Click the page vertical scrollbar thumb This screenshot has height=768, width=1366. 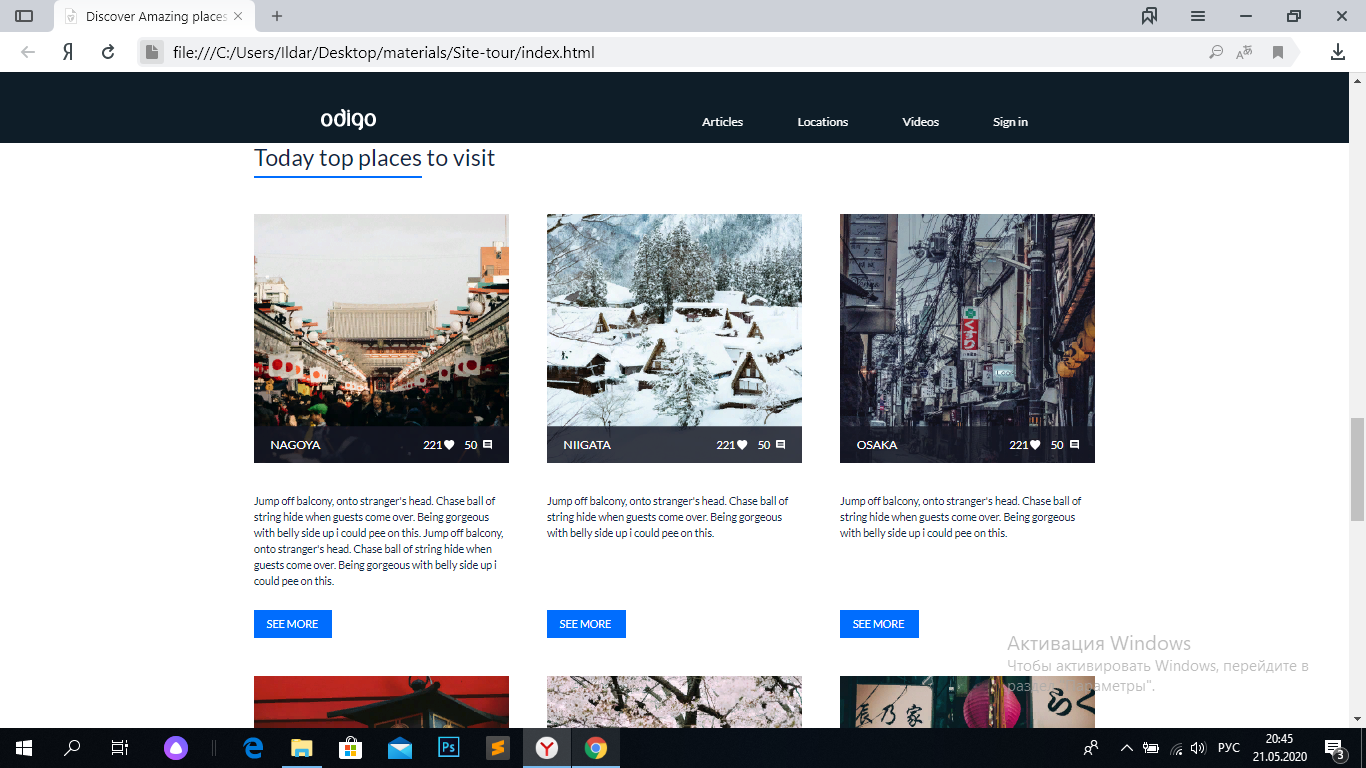(x=1357, y=470)
